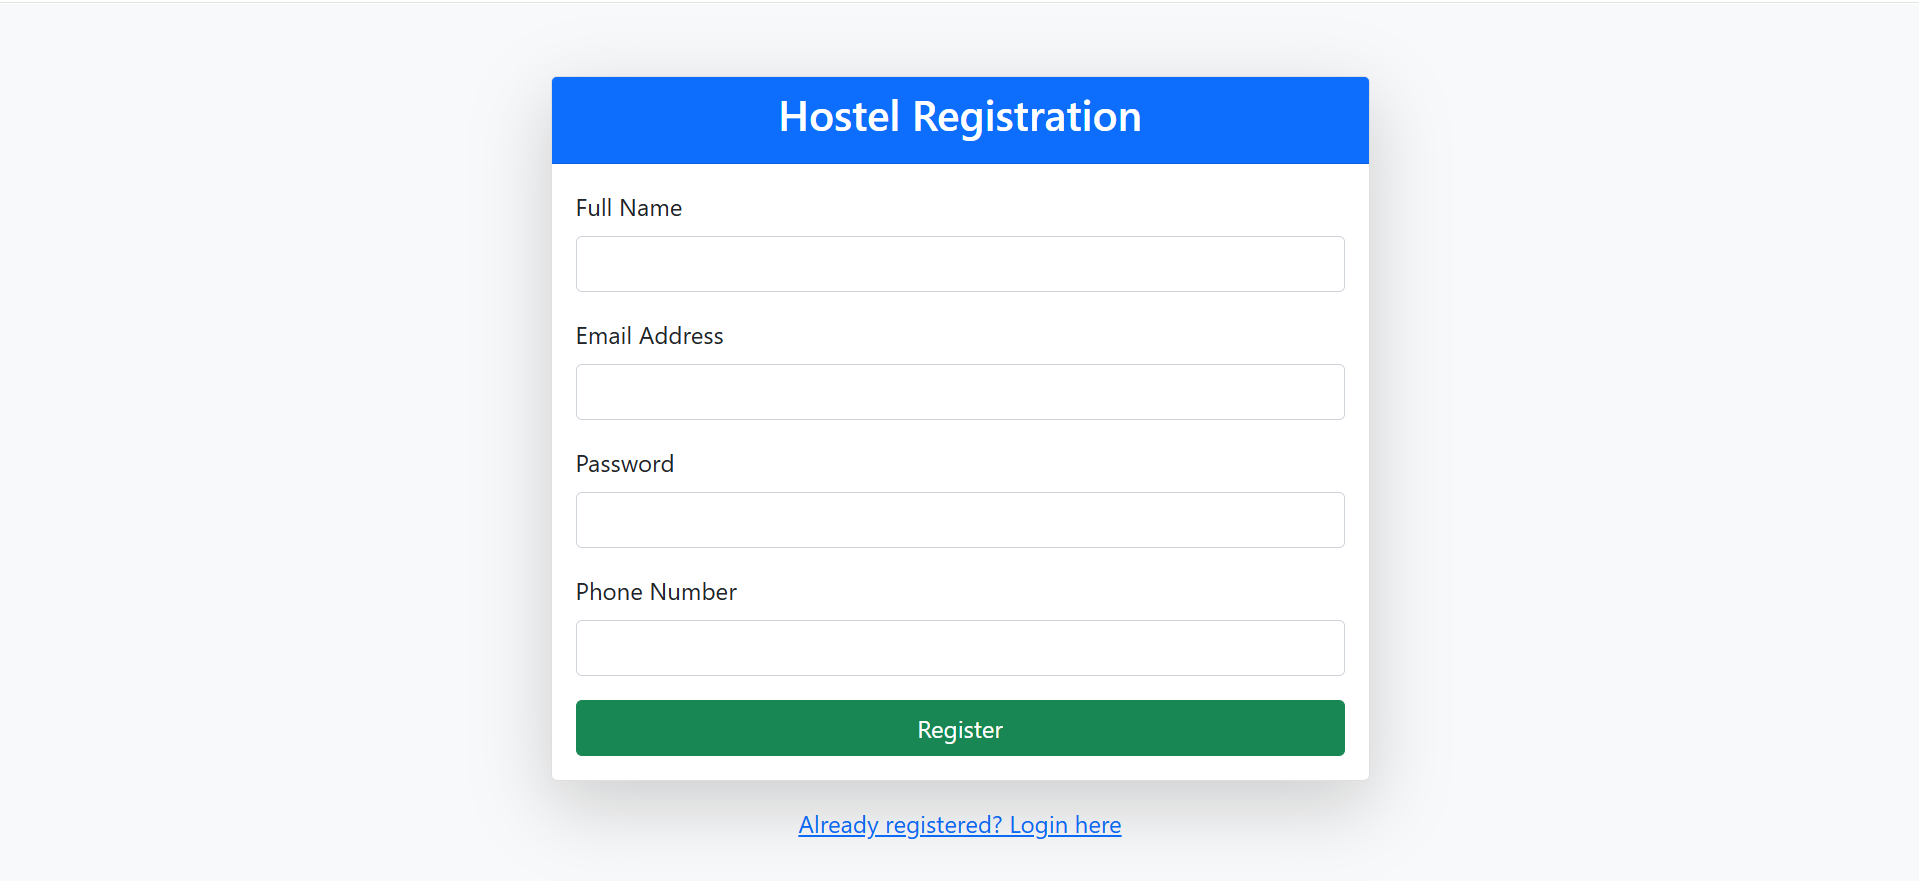Click the "Hostel Registration" heading text
Image resolution: width=1919 pixels, height=881 pixels.
tap(960, 117)
